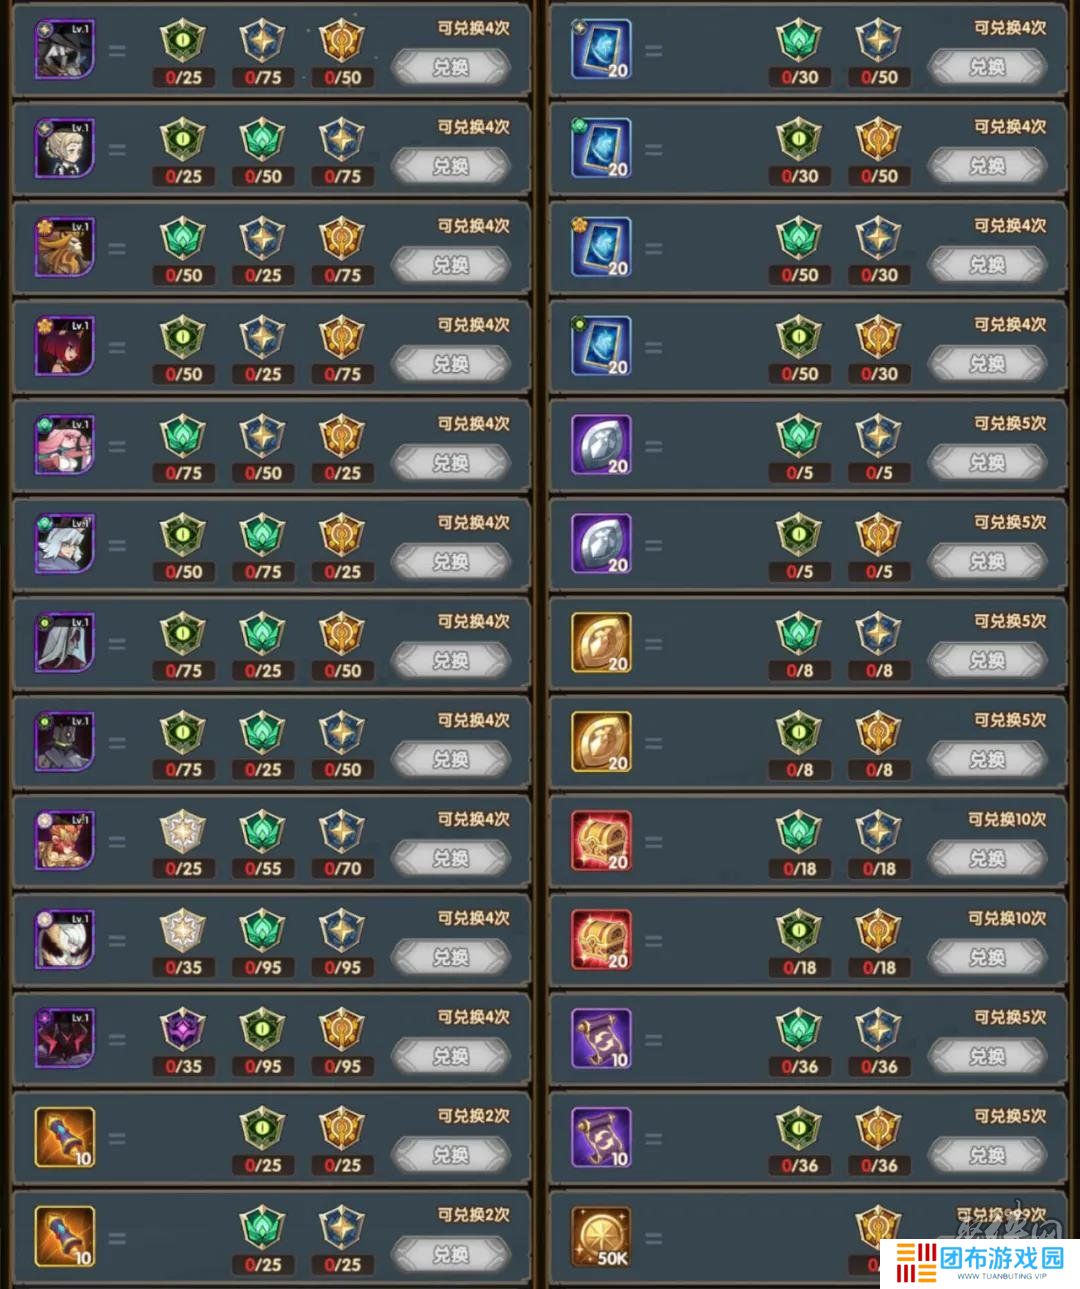Click 兑换 for red chest costing lotus and star emblems
The width and height of the screenshot is (1080, 1289).
point(988,859)
